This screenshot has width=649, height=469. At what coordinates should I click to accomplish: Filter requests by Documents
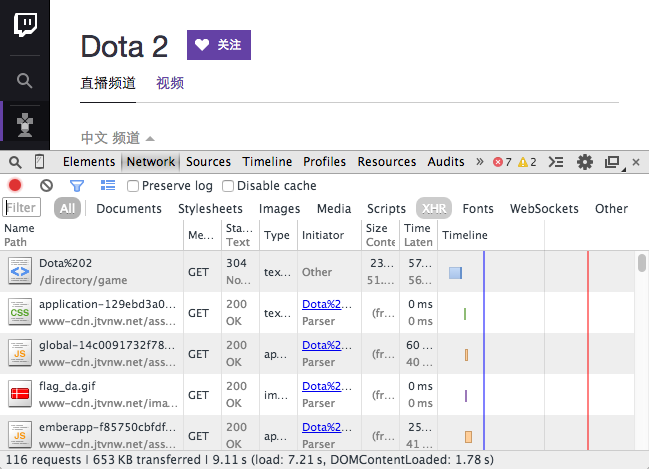coord(129,209)
